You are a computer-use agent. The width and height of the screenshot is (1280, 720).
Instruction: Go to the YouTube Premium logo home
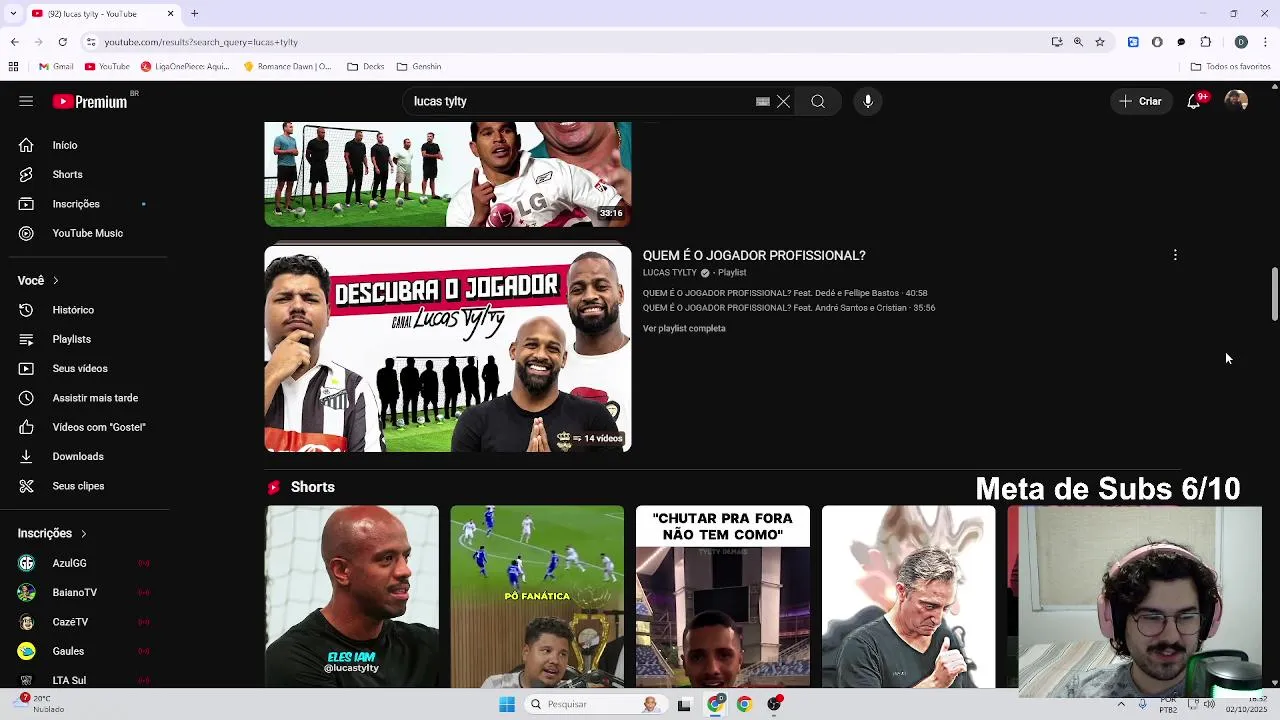point(92,101)
